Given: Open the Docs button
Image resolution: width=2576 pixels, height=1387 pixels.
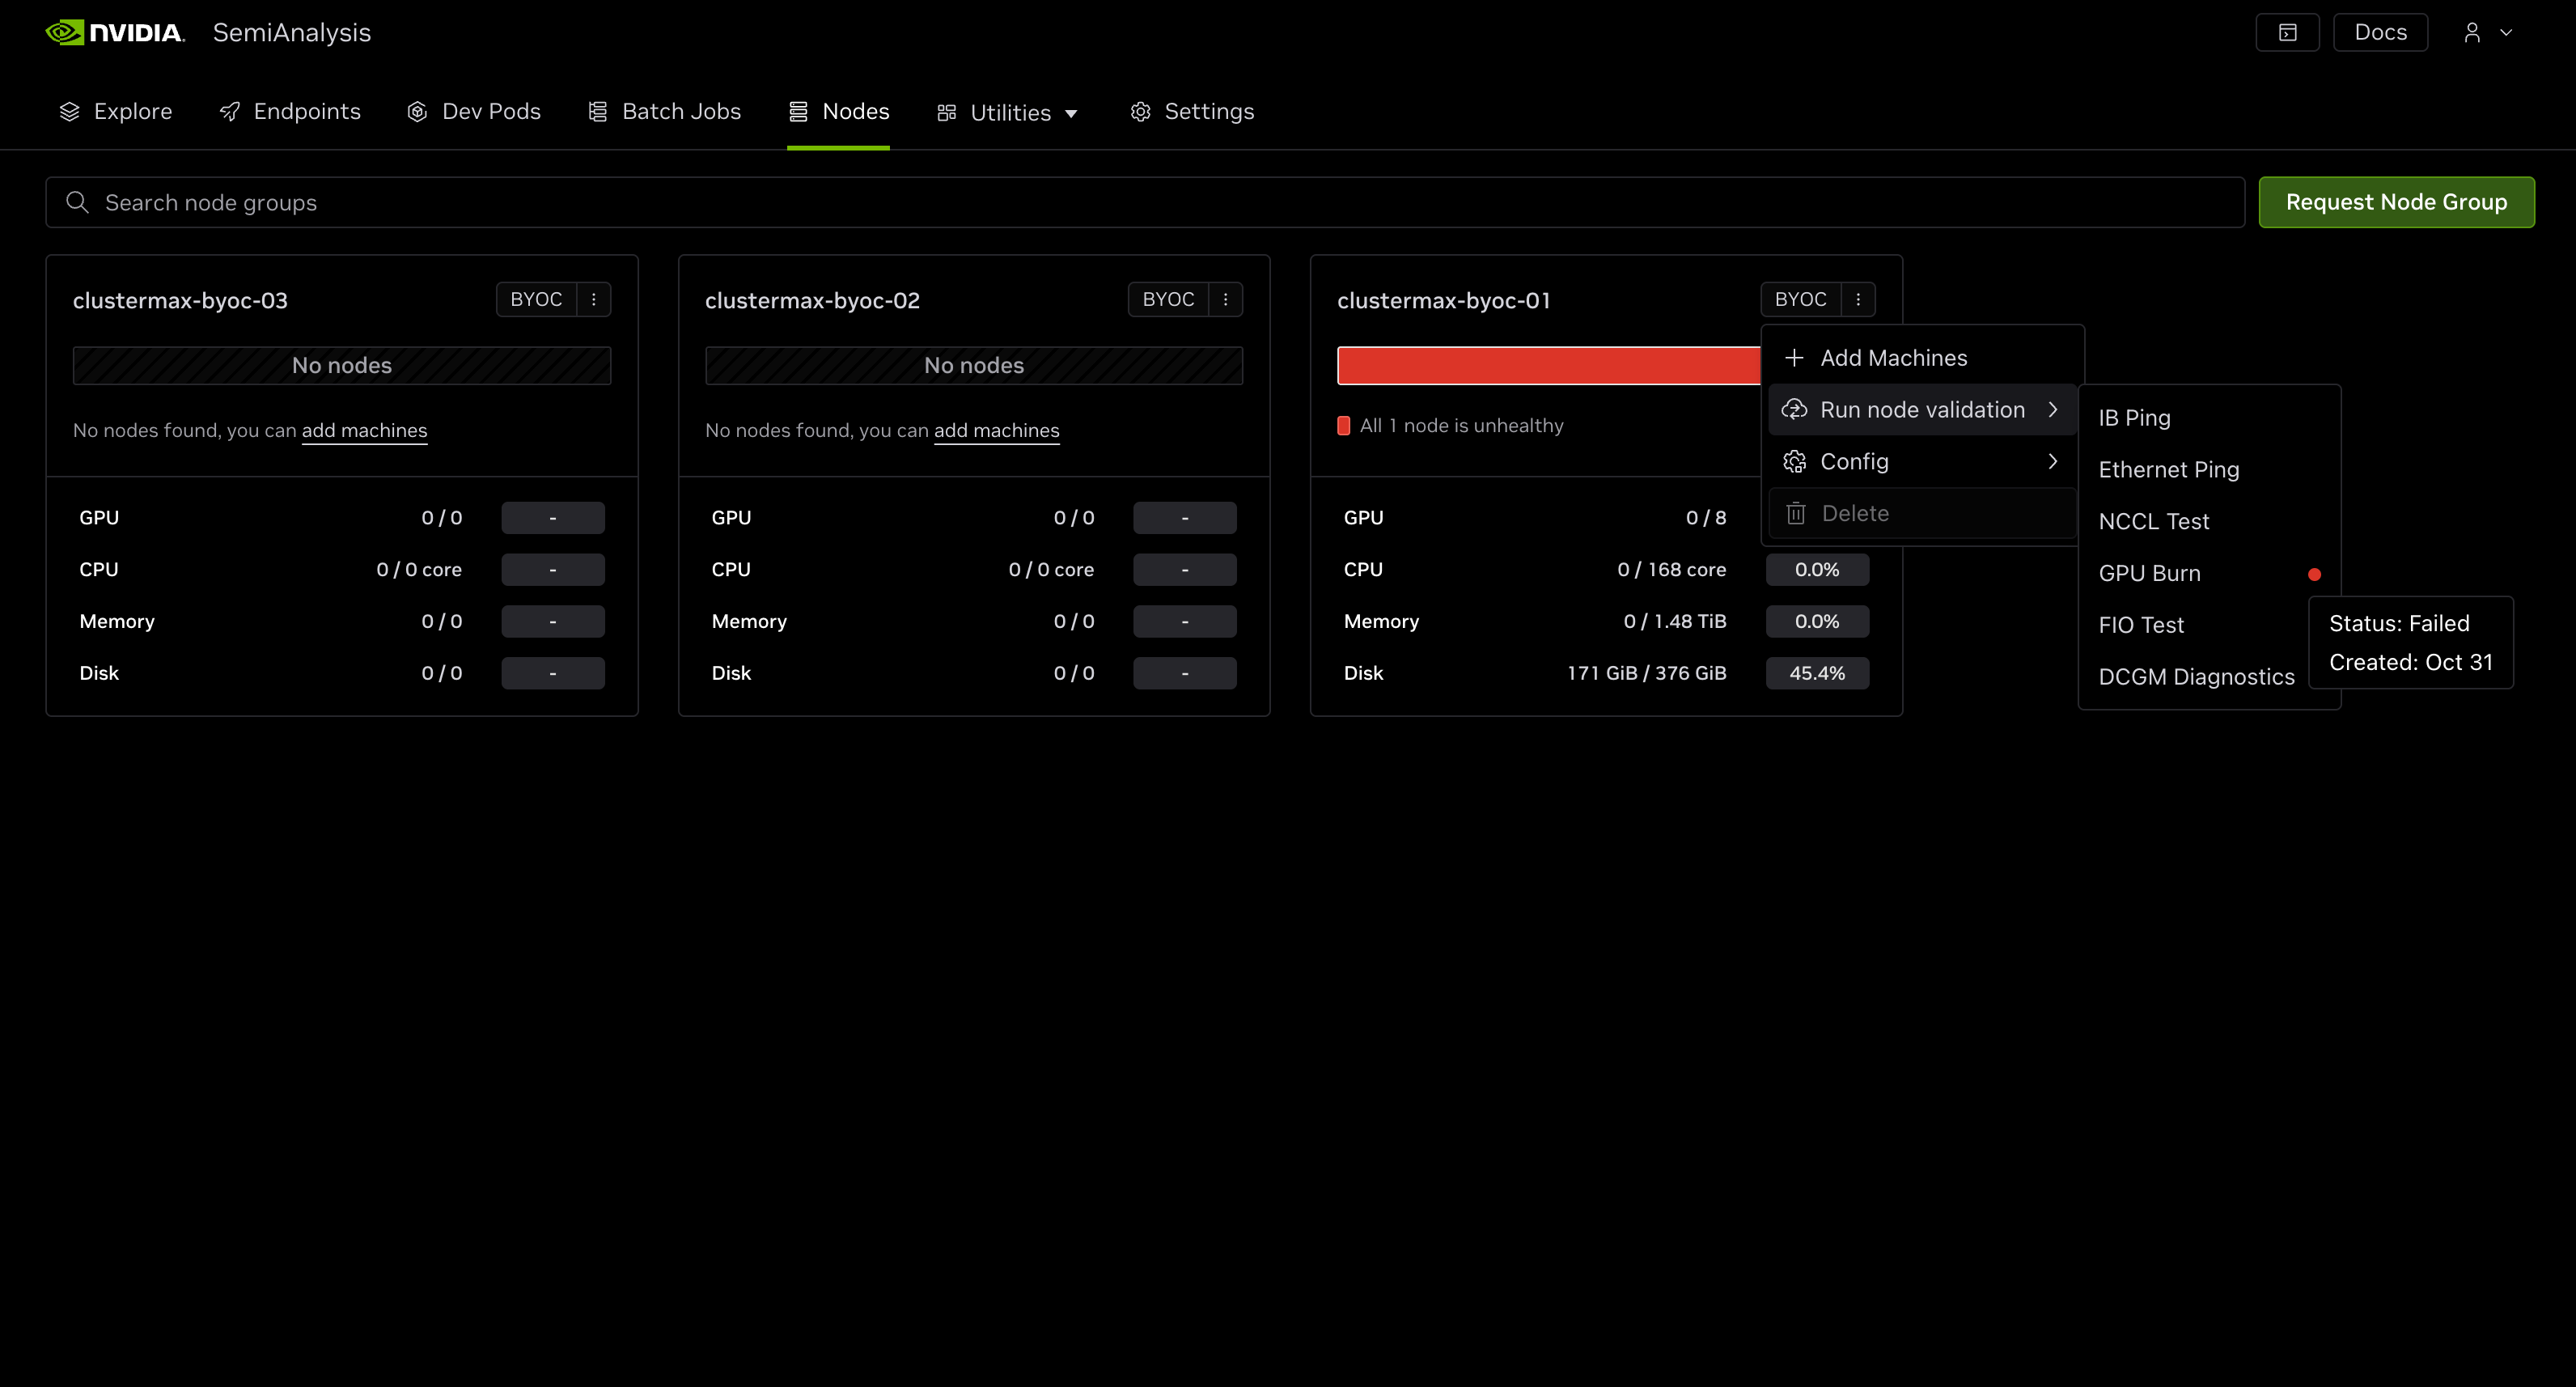Looking at the screenshot, I should [x=2379, y=32].
